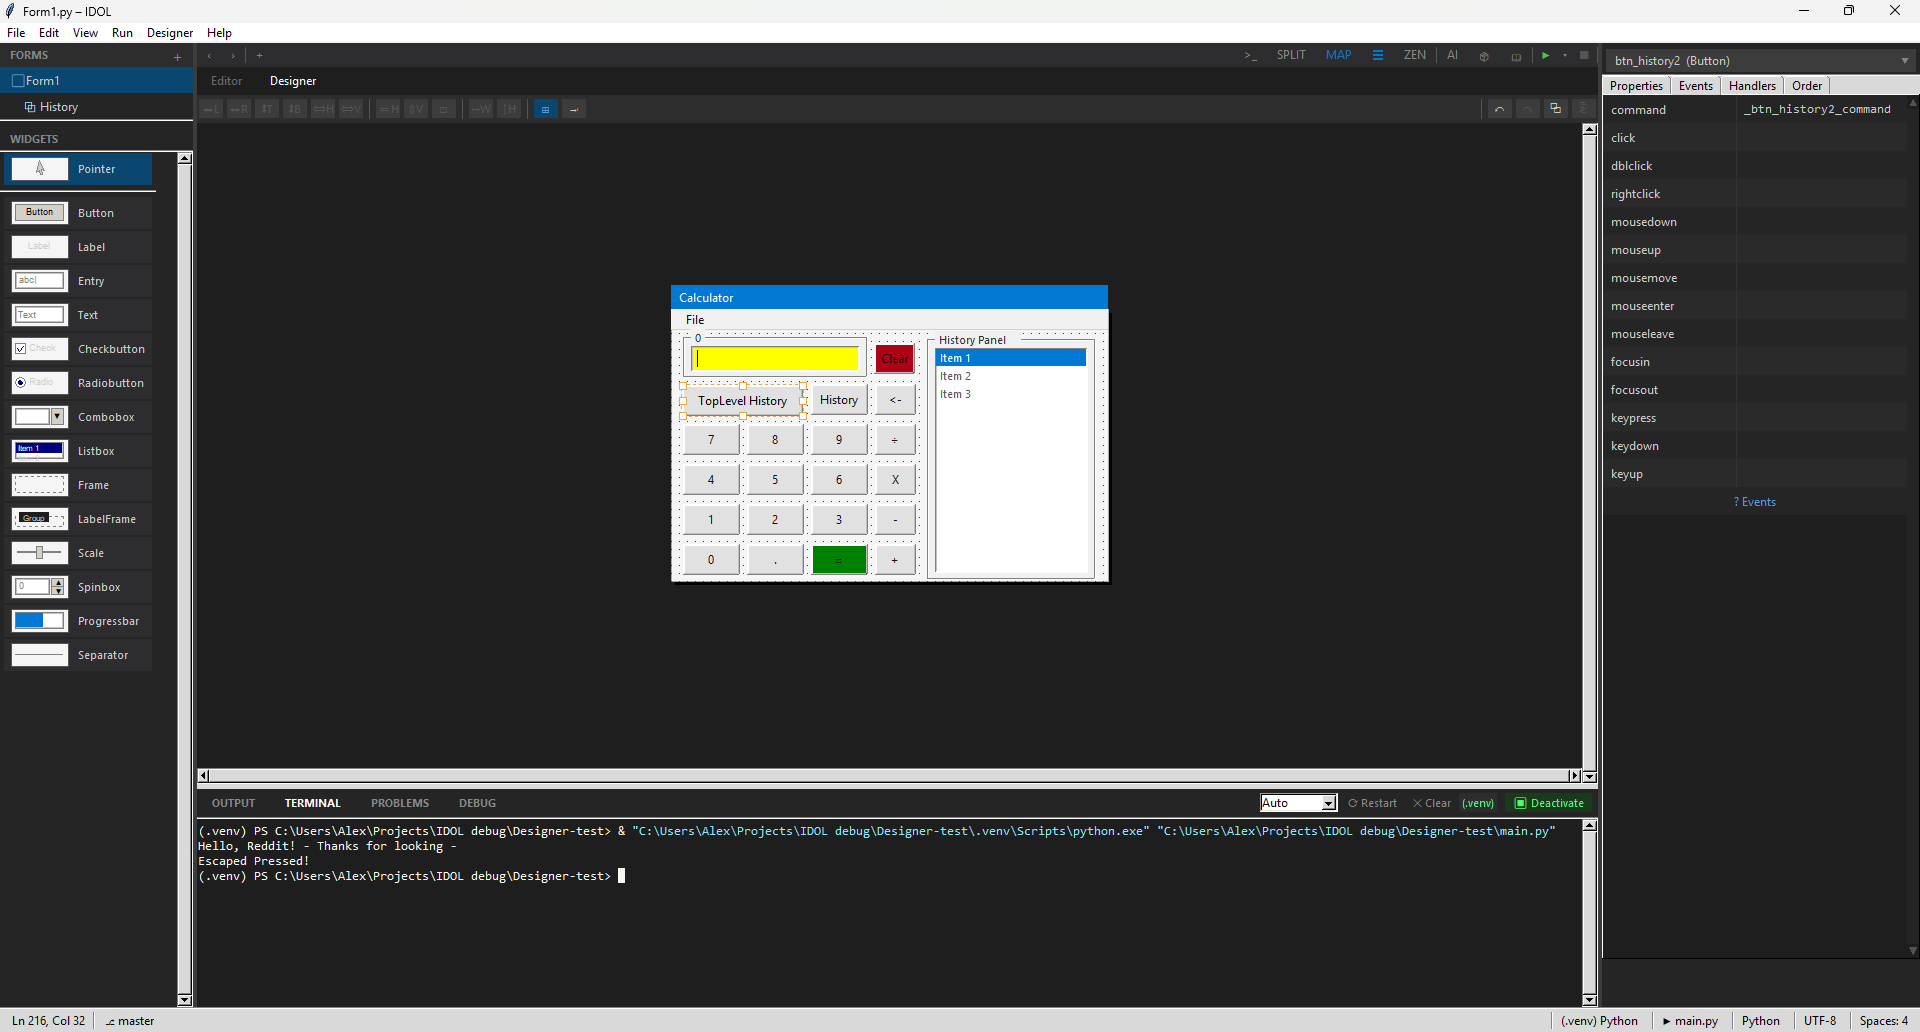Click the Paste clipboard icon
1920x1032 pixels.
pyautogui.click(x=1582, y=109)
